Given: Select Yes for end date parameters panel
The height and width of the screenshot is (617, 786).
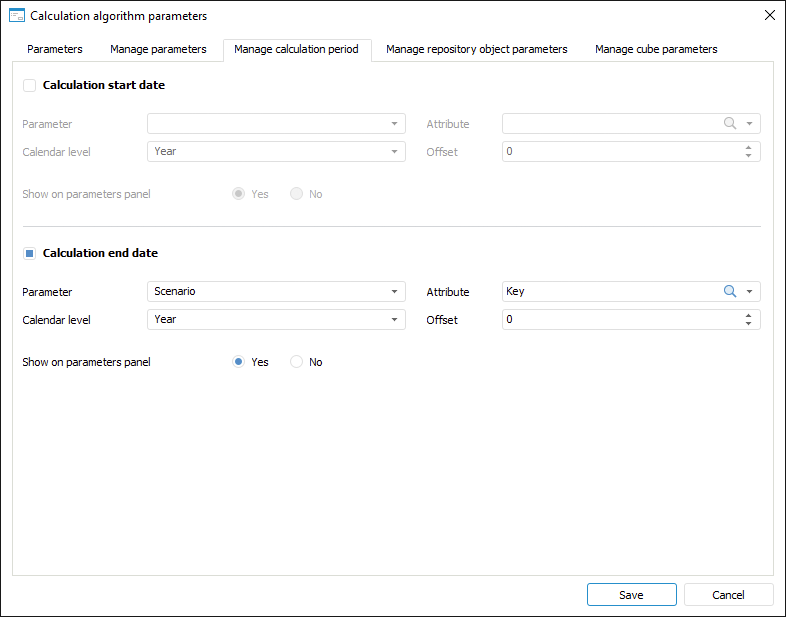Looking at the screenshot, I should click(x=239, y=362).
